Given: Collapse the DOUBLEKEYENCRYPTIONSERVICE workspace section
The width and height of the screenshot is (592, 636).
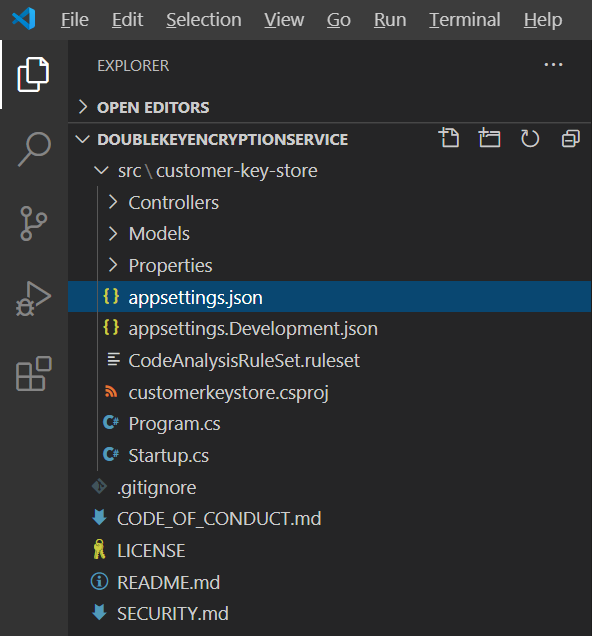Looking at the screenshot, I should pos(83,140).
